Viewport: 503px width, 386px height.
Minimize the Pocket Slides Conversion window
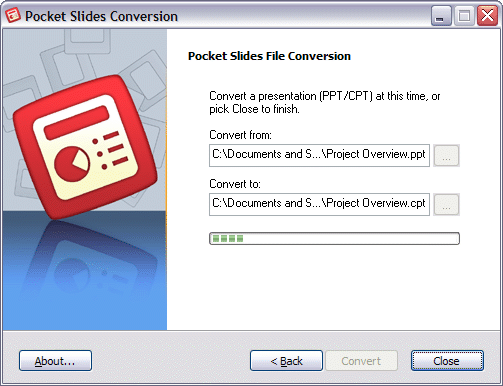[x=441, y=16]
